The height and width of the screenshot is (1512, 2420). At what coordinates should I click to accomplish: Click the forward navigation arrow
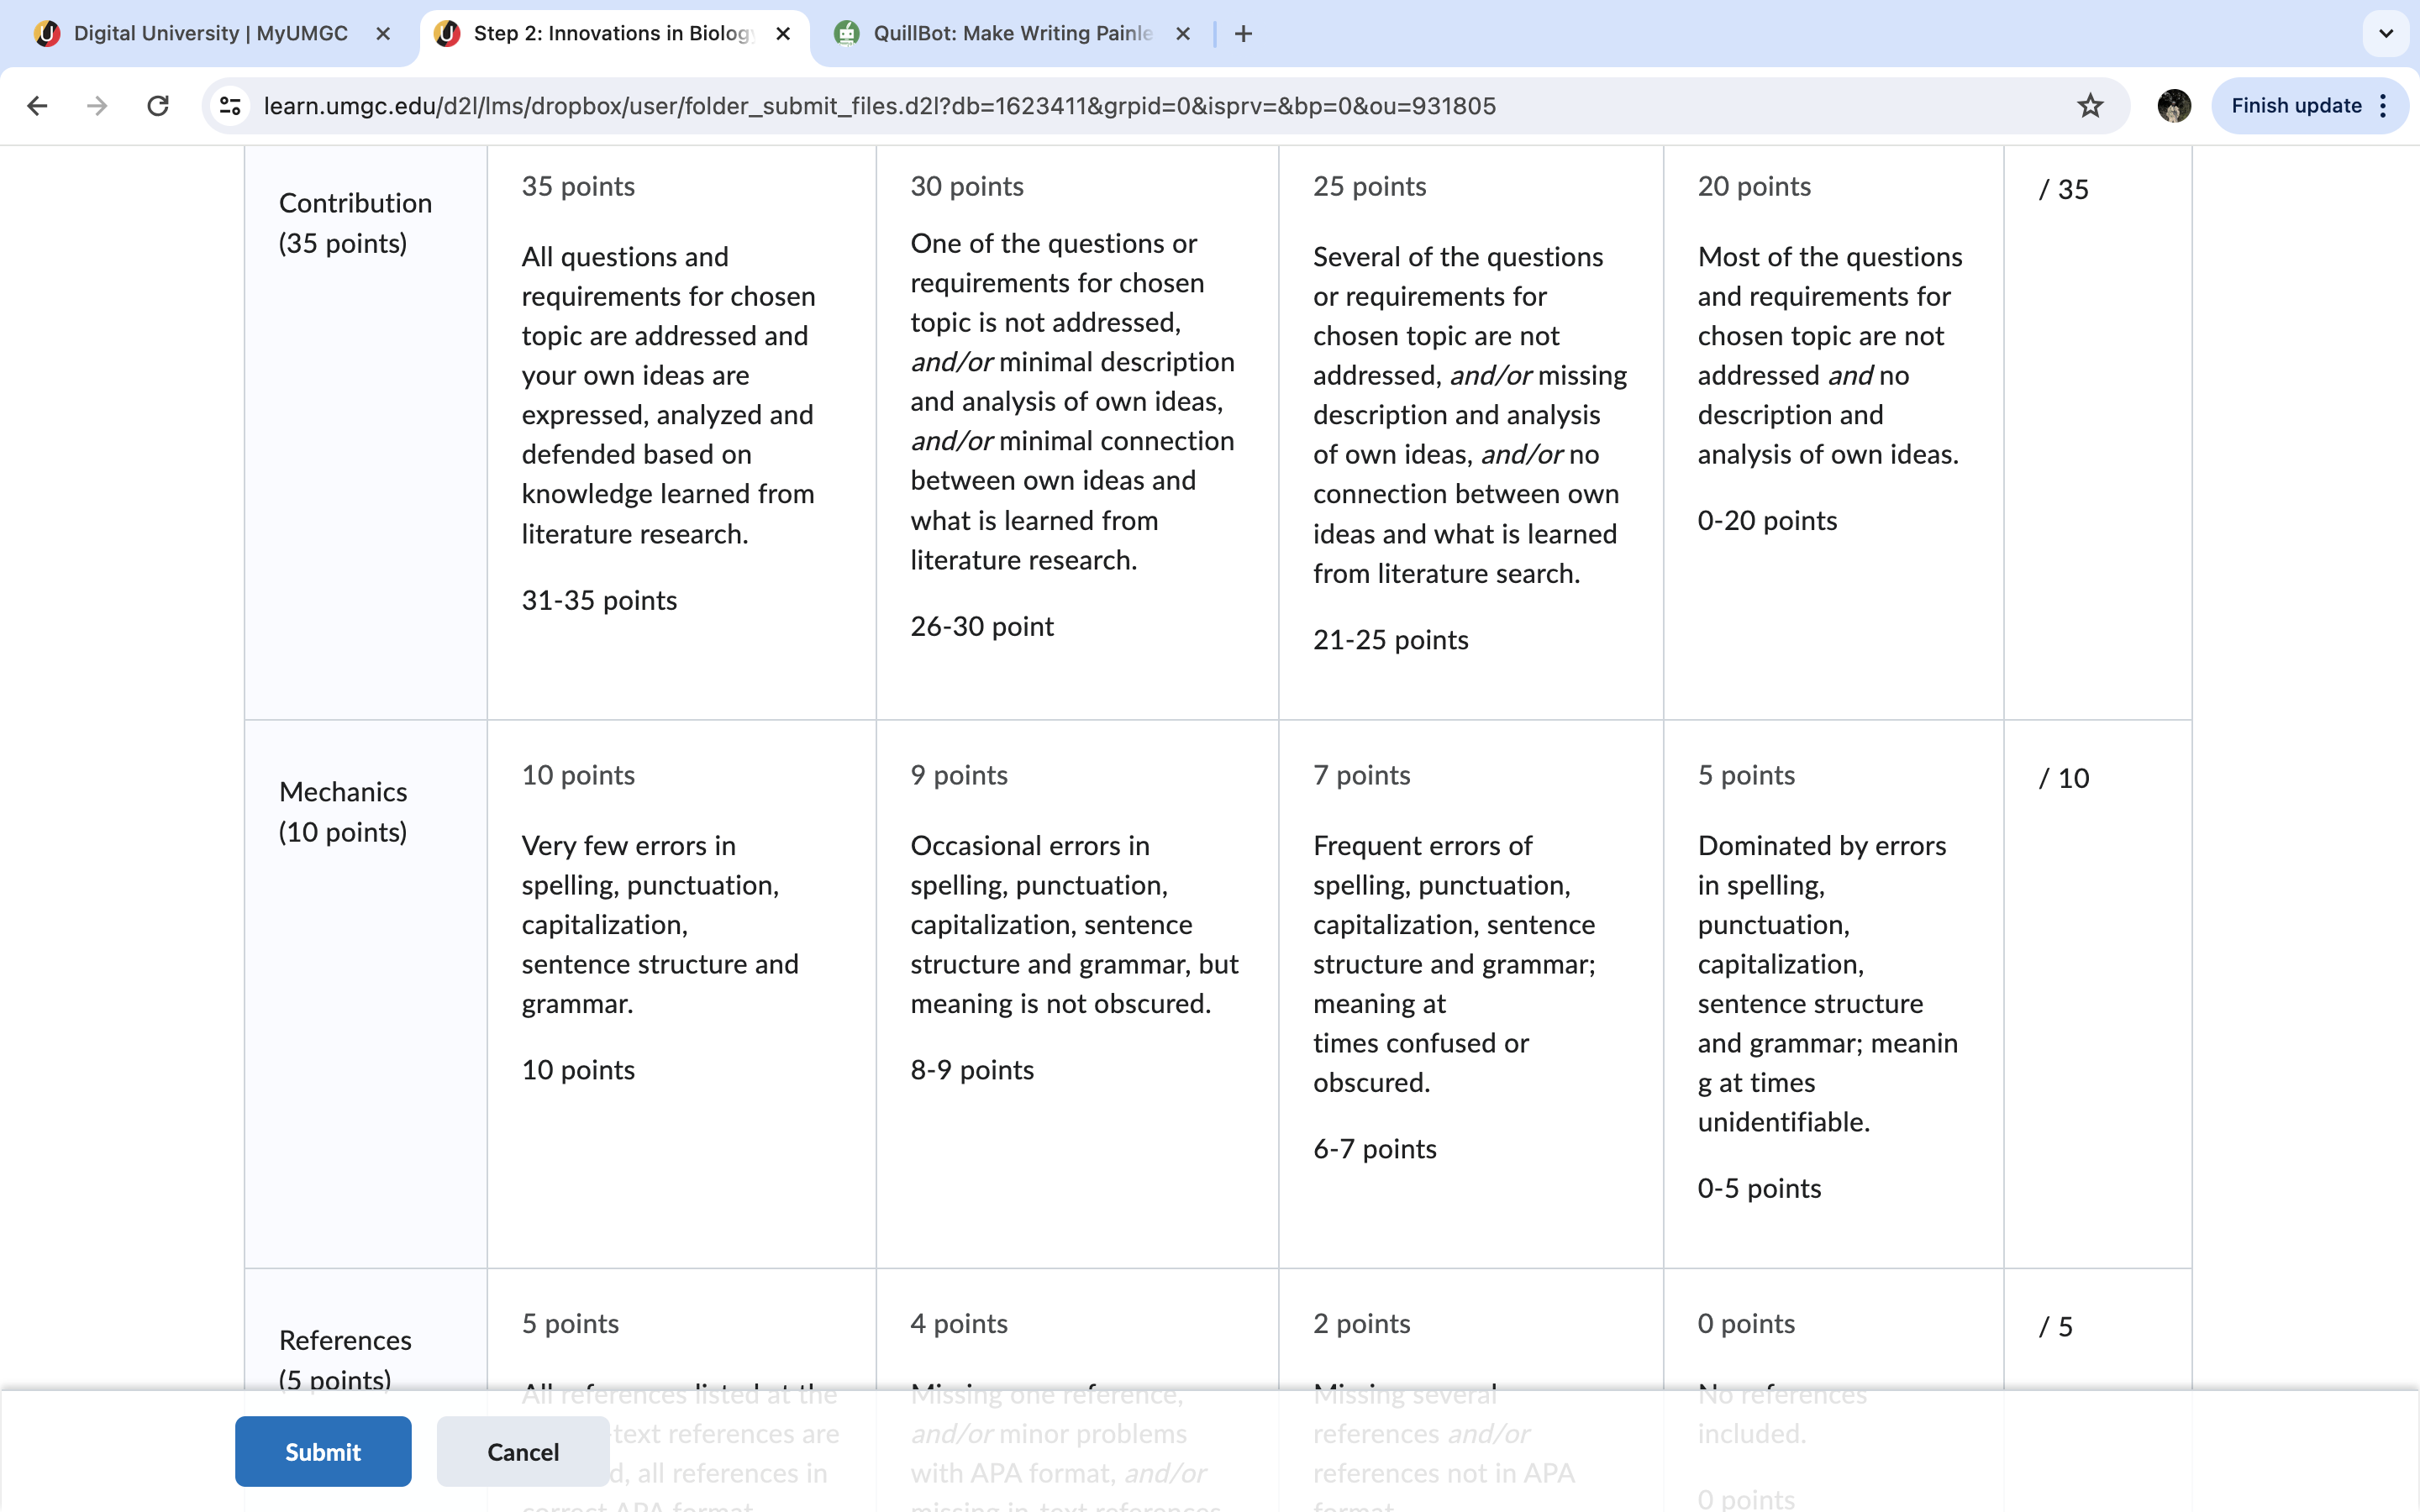pos(97,106)
